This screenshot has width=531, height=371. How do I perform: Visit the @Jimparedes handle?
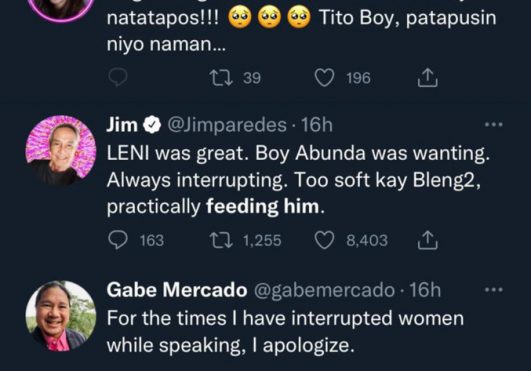coord(227,125)
